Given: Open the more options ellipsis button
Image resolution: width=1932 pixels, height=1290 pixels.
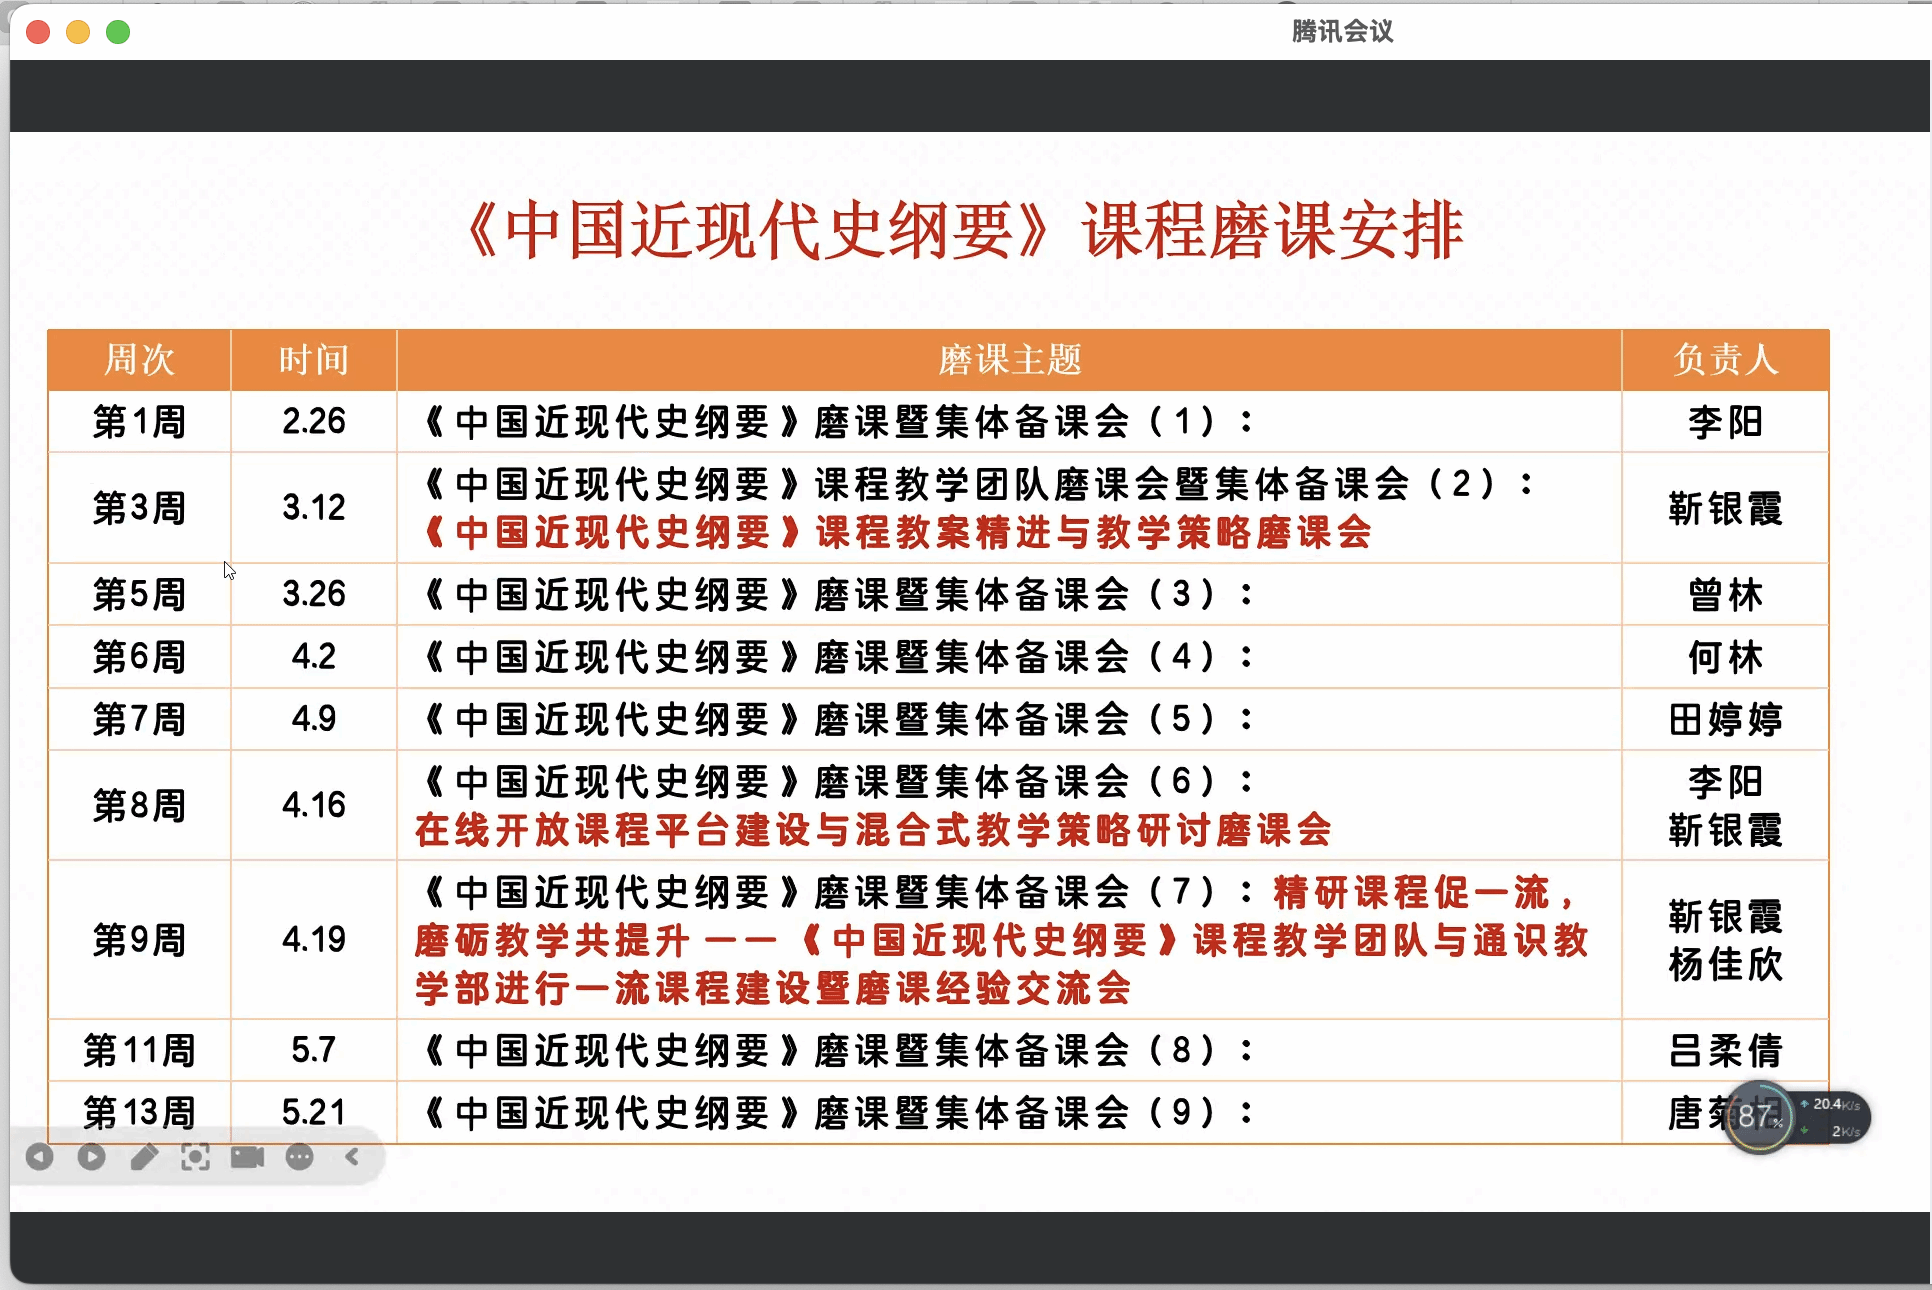Looking at the screenshot, I should (x=299, y=1157).
